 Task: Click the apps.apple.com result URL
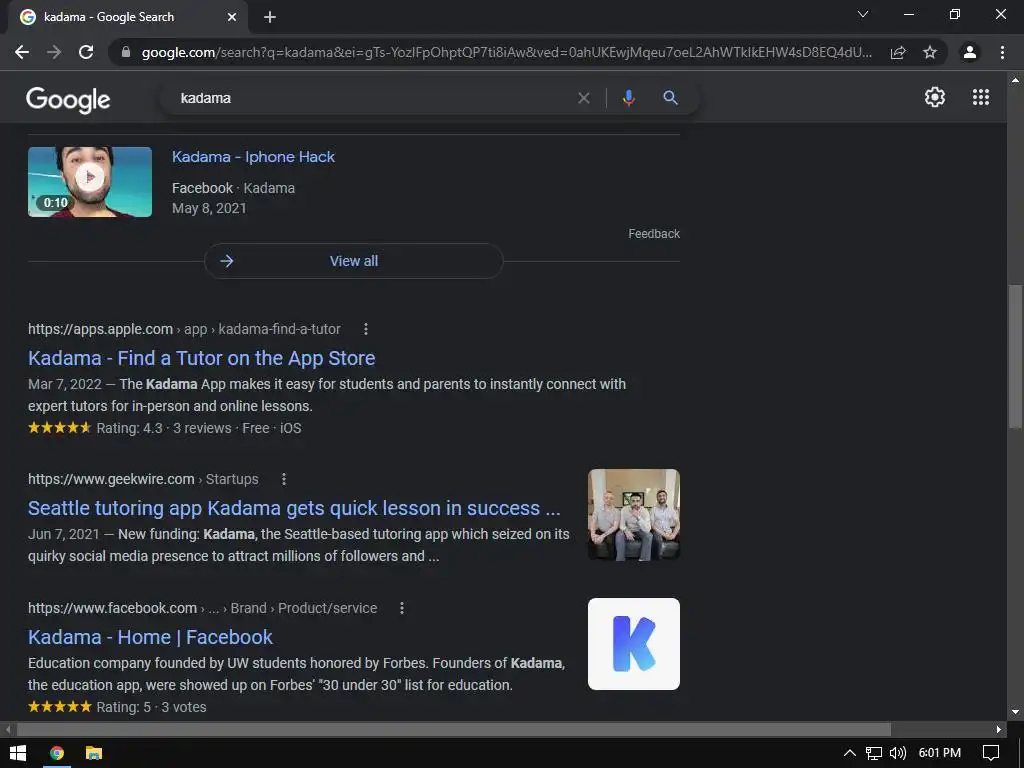[184, 329]
